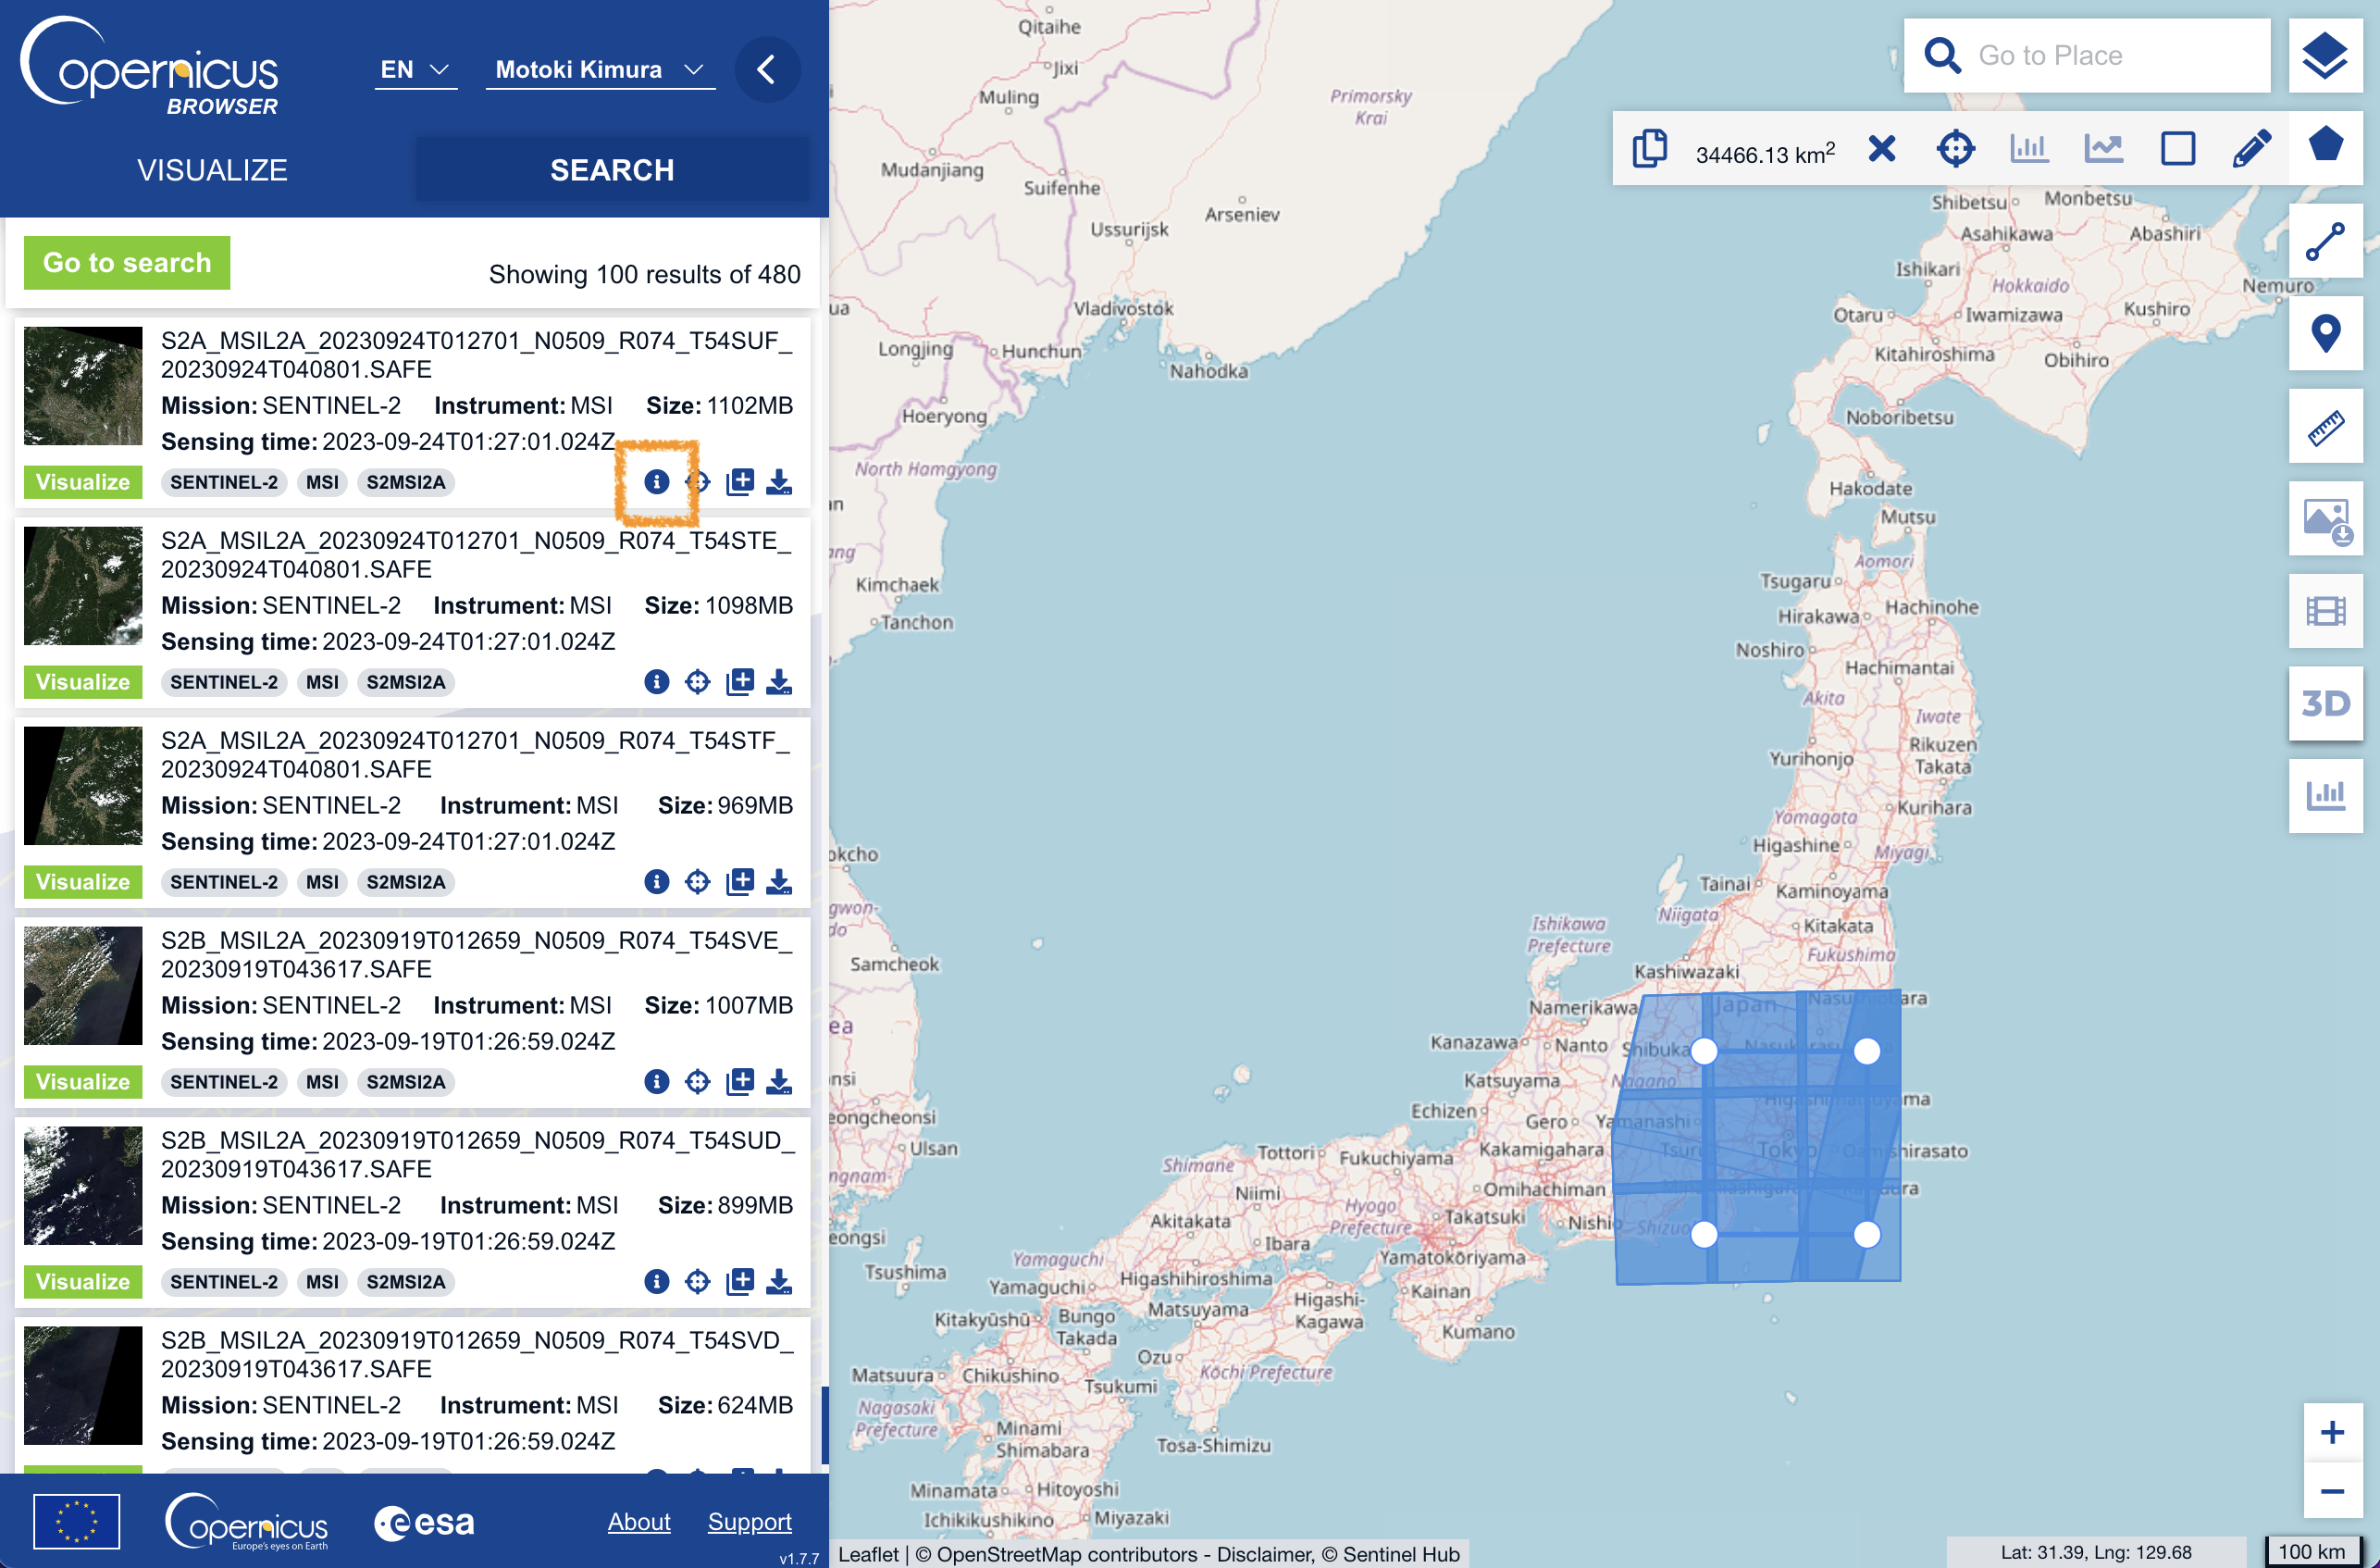Switch to the VISUALIZE tab
This screenshot has width=2380, height=1568.
pos(212,170)
